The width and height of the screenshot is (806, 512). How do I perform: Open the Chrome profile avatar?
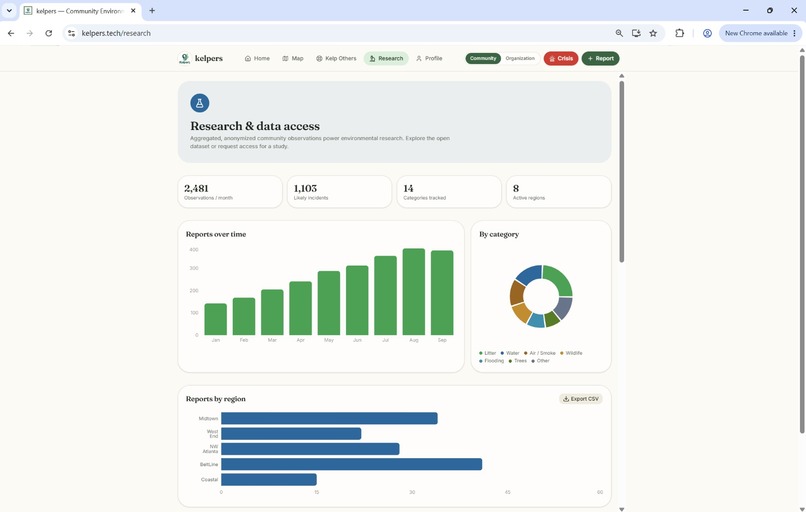click(707, 33)
